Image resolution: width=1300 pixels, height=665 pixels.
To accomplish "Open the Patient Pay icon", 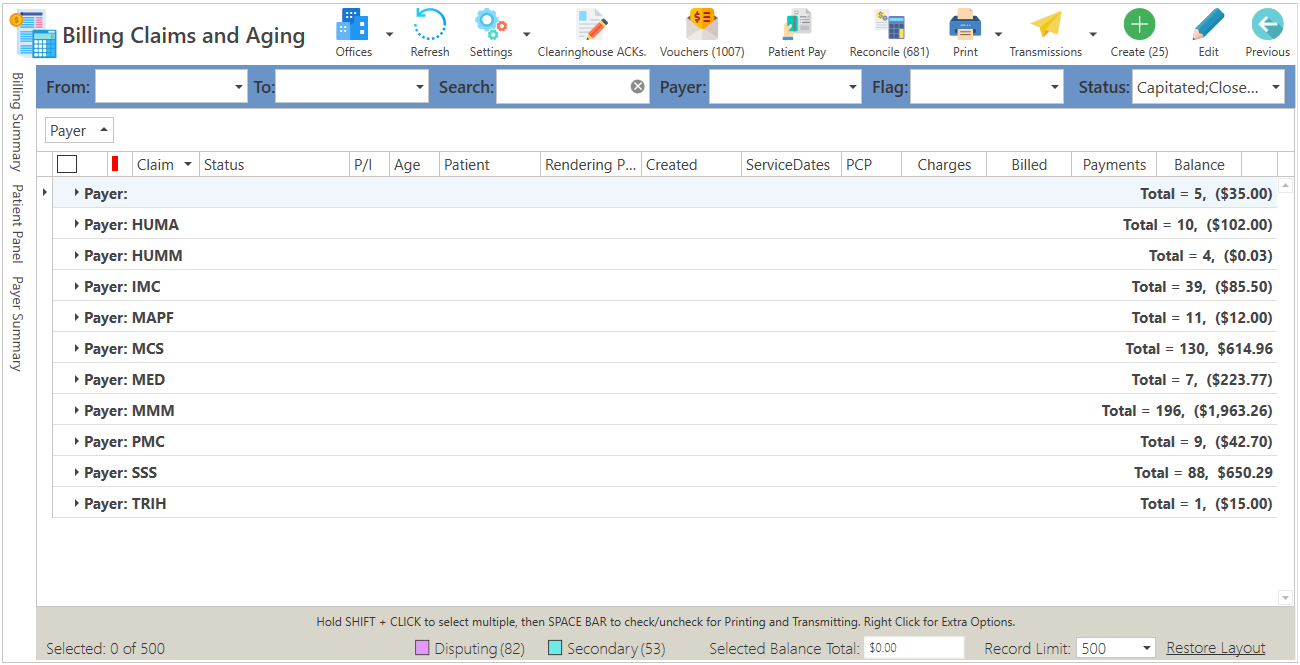I will click(x=797, y=24).
